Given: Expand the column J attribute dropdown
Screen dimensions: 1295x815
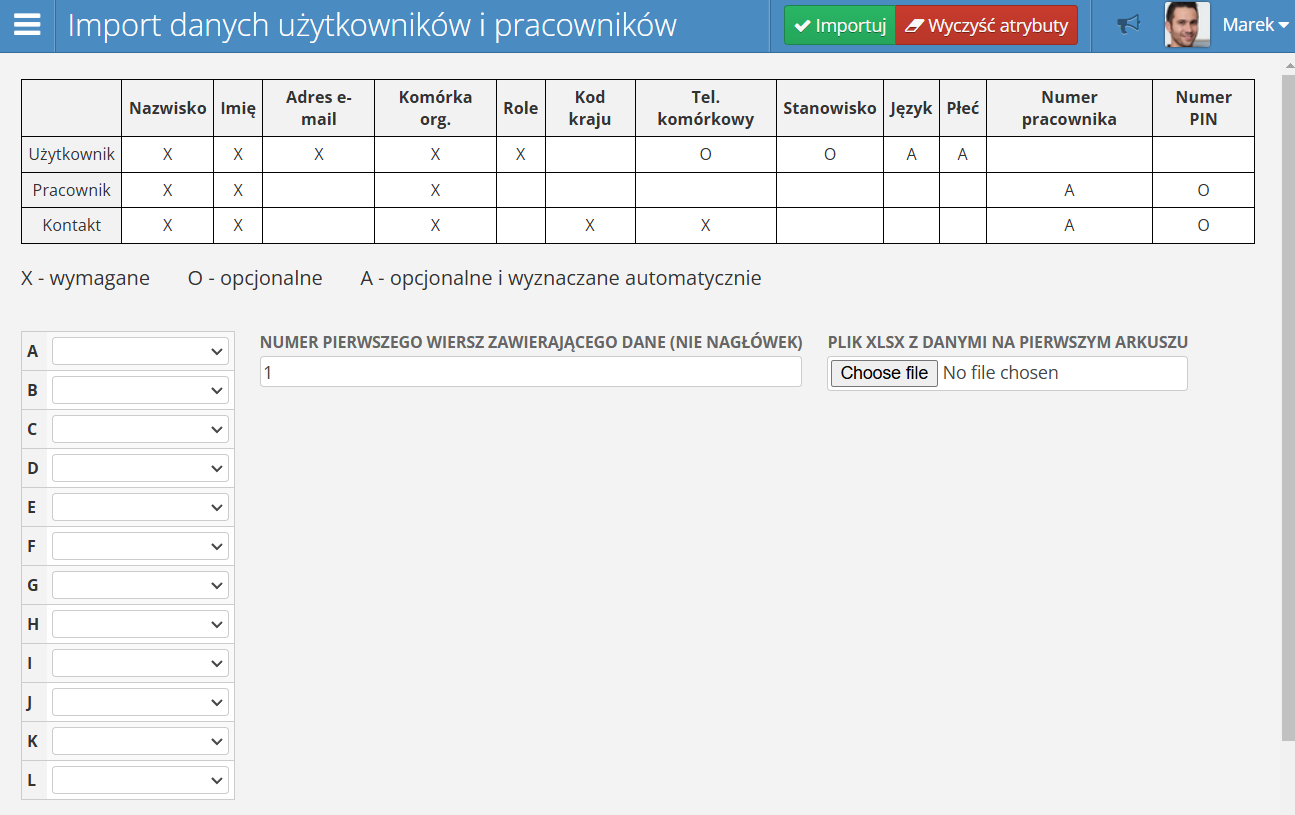Looking at the screenshot, I should click(x=140, y=702).
